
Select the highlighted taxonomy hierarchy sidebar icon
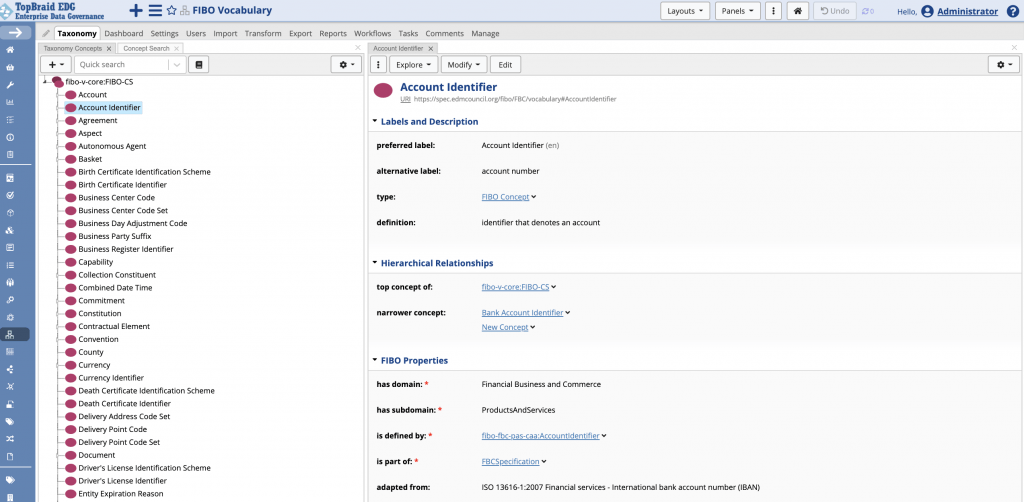point(10,335)
